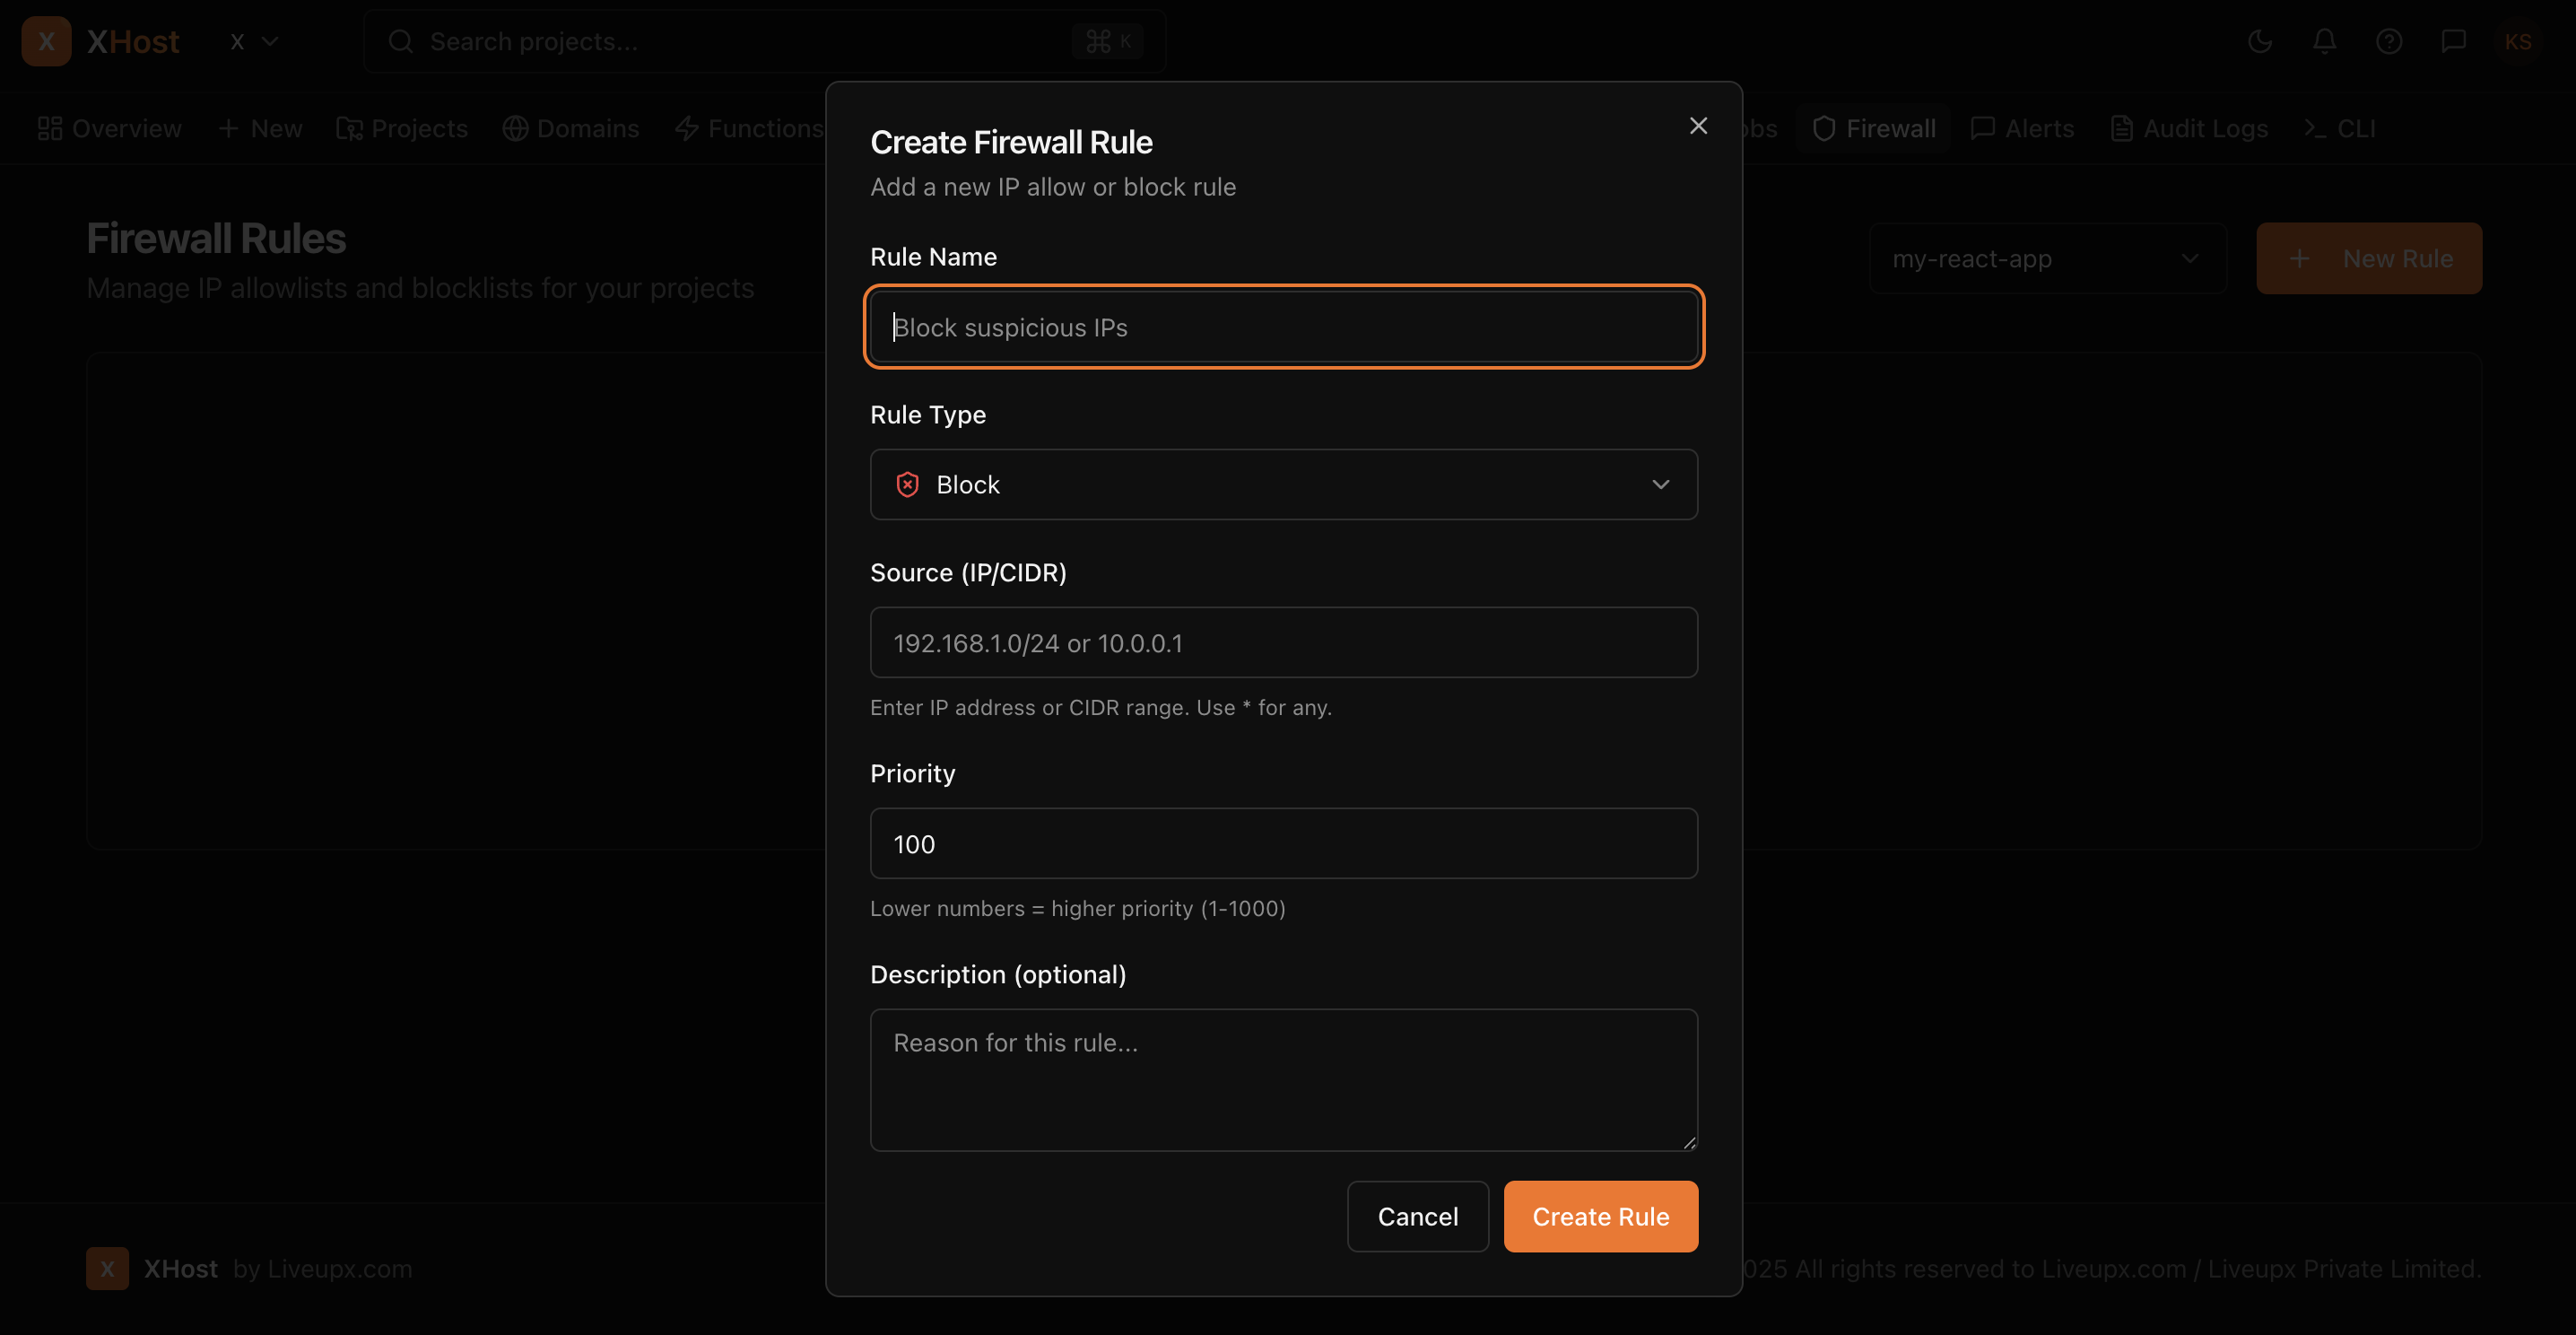Click the XHost logo icon
The image size is (2576, 1335).
click(46, 41)
